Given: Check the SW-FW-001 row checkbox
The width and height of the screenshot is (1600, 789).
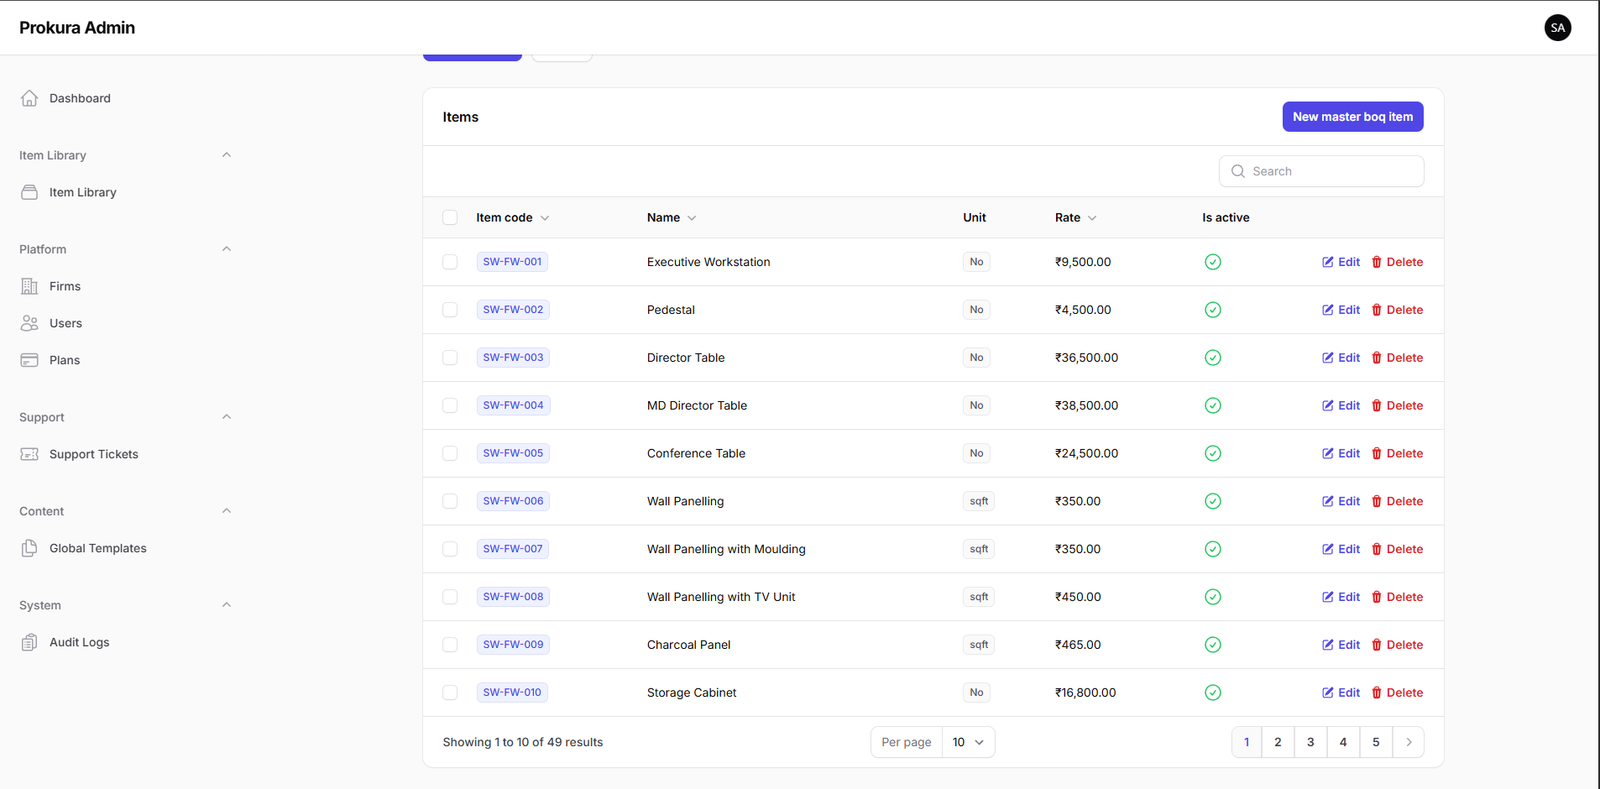Looking at the screenshot, I should click(x=450, y=262).
